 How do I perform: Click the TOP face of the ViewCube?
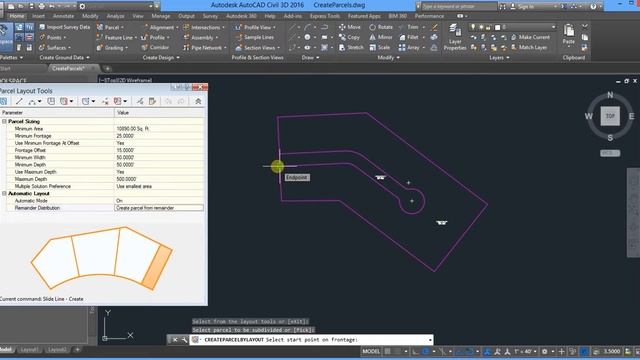point(610,116)
